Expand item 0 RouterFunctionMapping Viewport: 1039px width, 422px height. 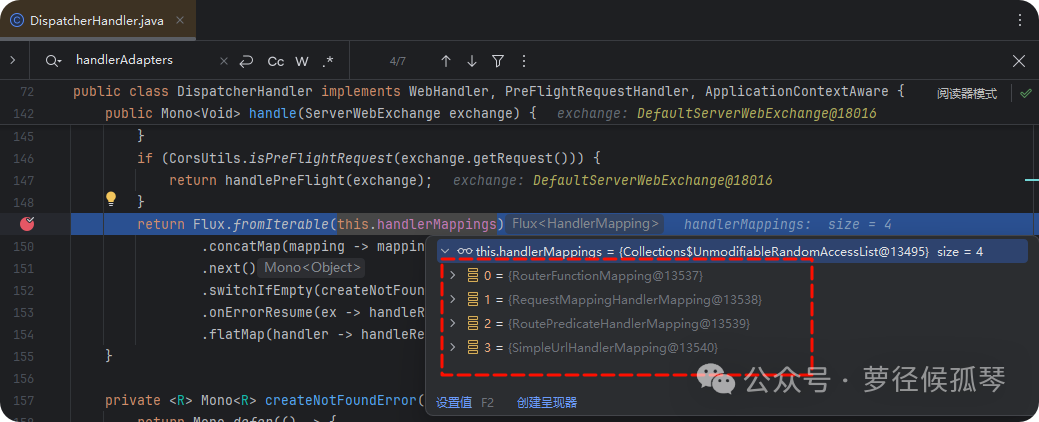(x=453, y=275)
